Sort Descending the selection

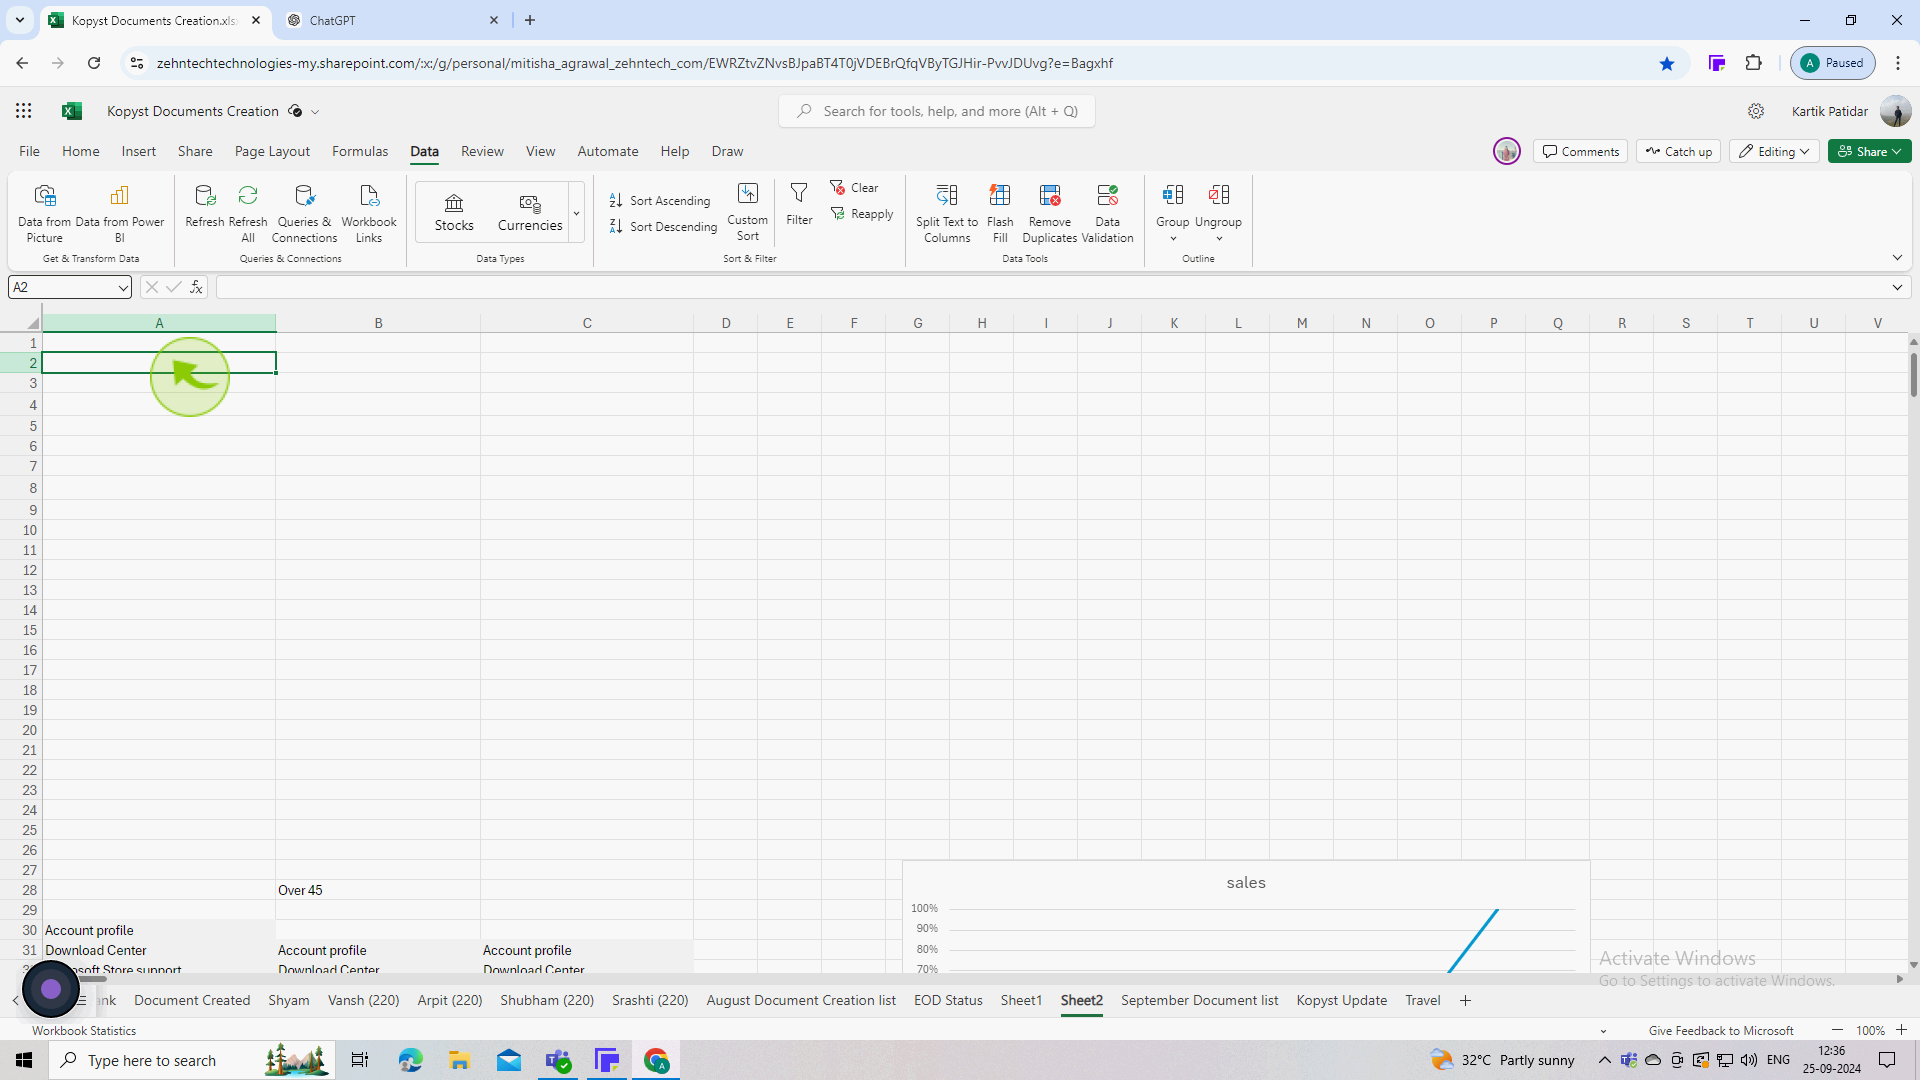(663, 227)
